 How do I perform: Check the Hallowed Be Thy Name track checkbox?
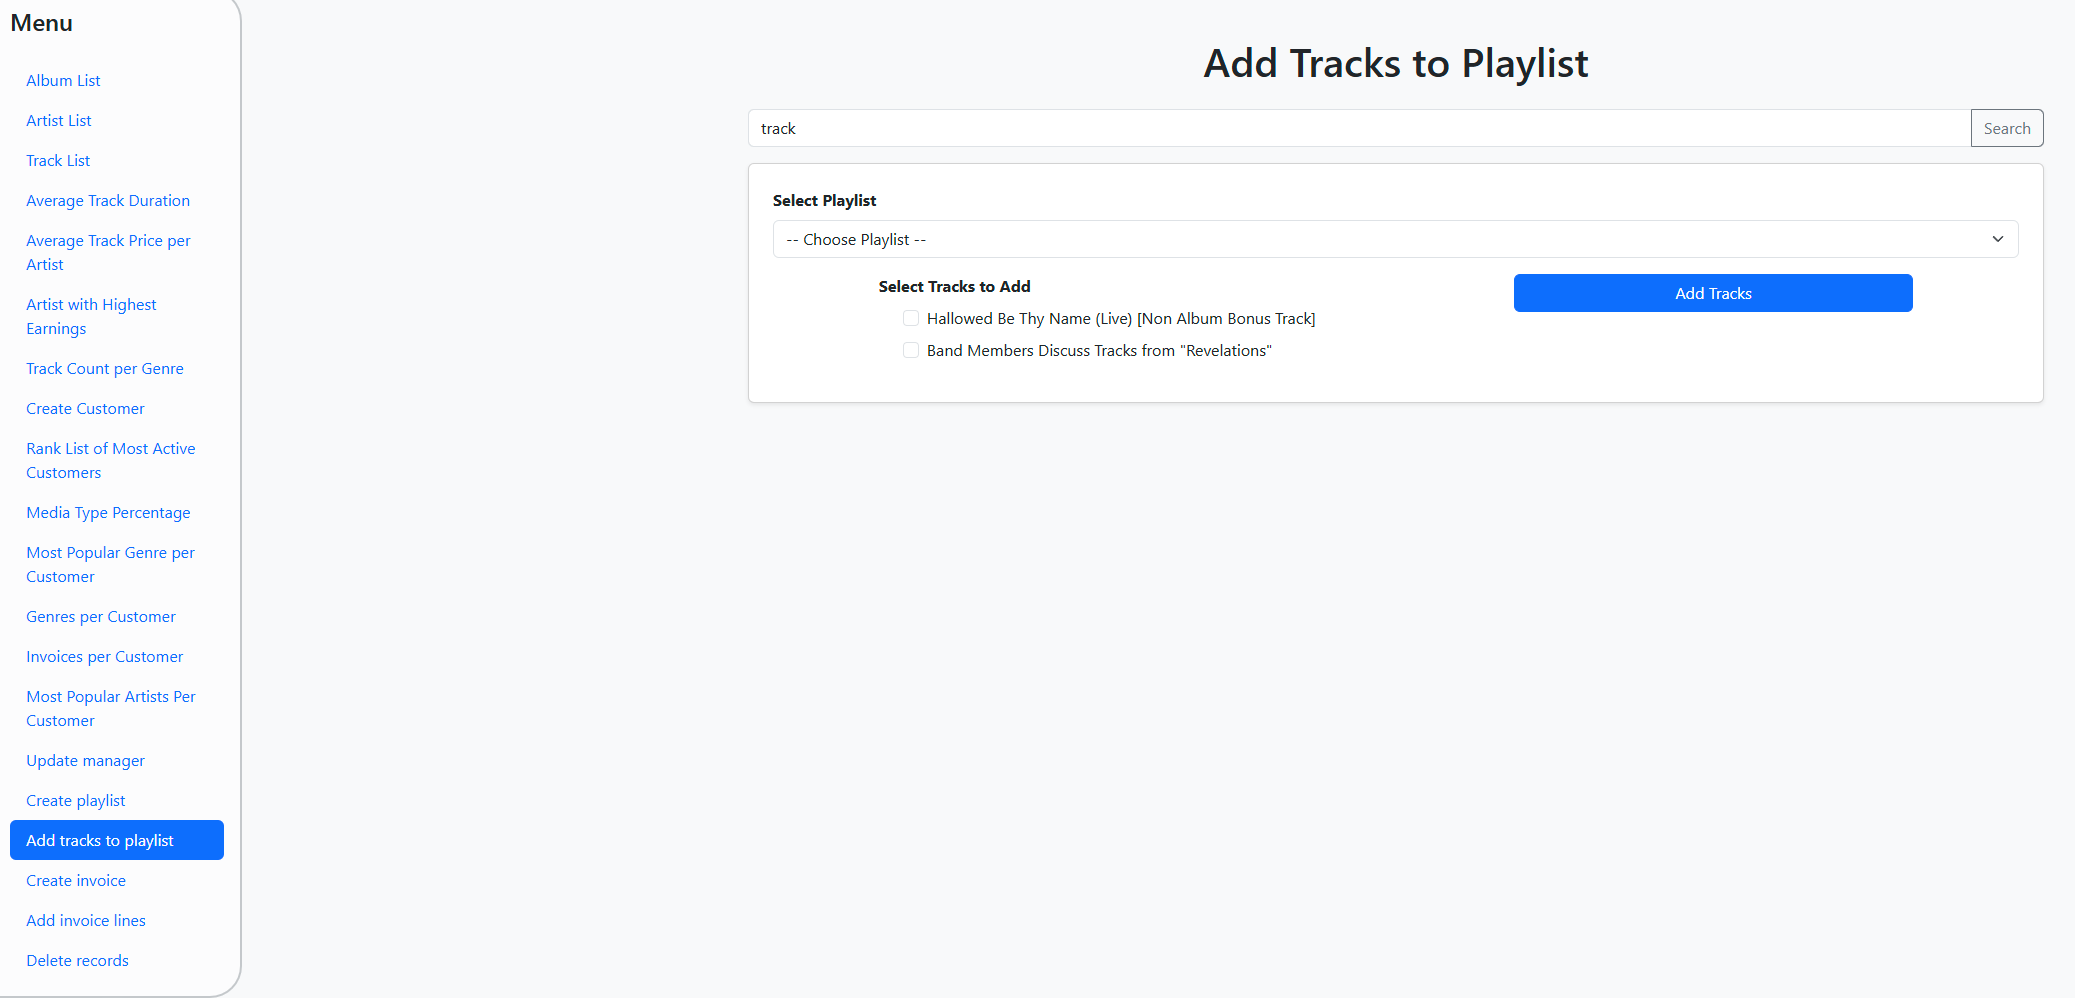click(x=911, y=318)
